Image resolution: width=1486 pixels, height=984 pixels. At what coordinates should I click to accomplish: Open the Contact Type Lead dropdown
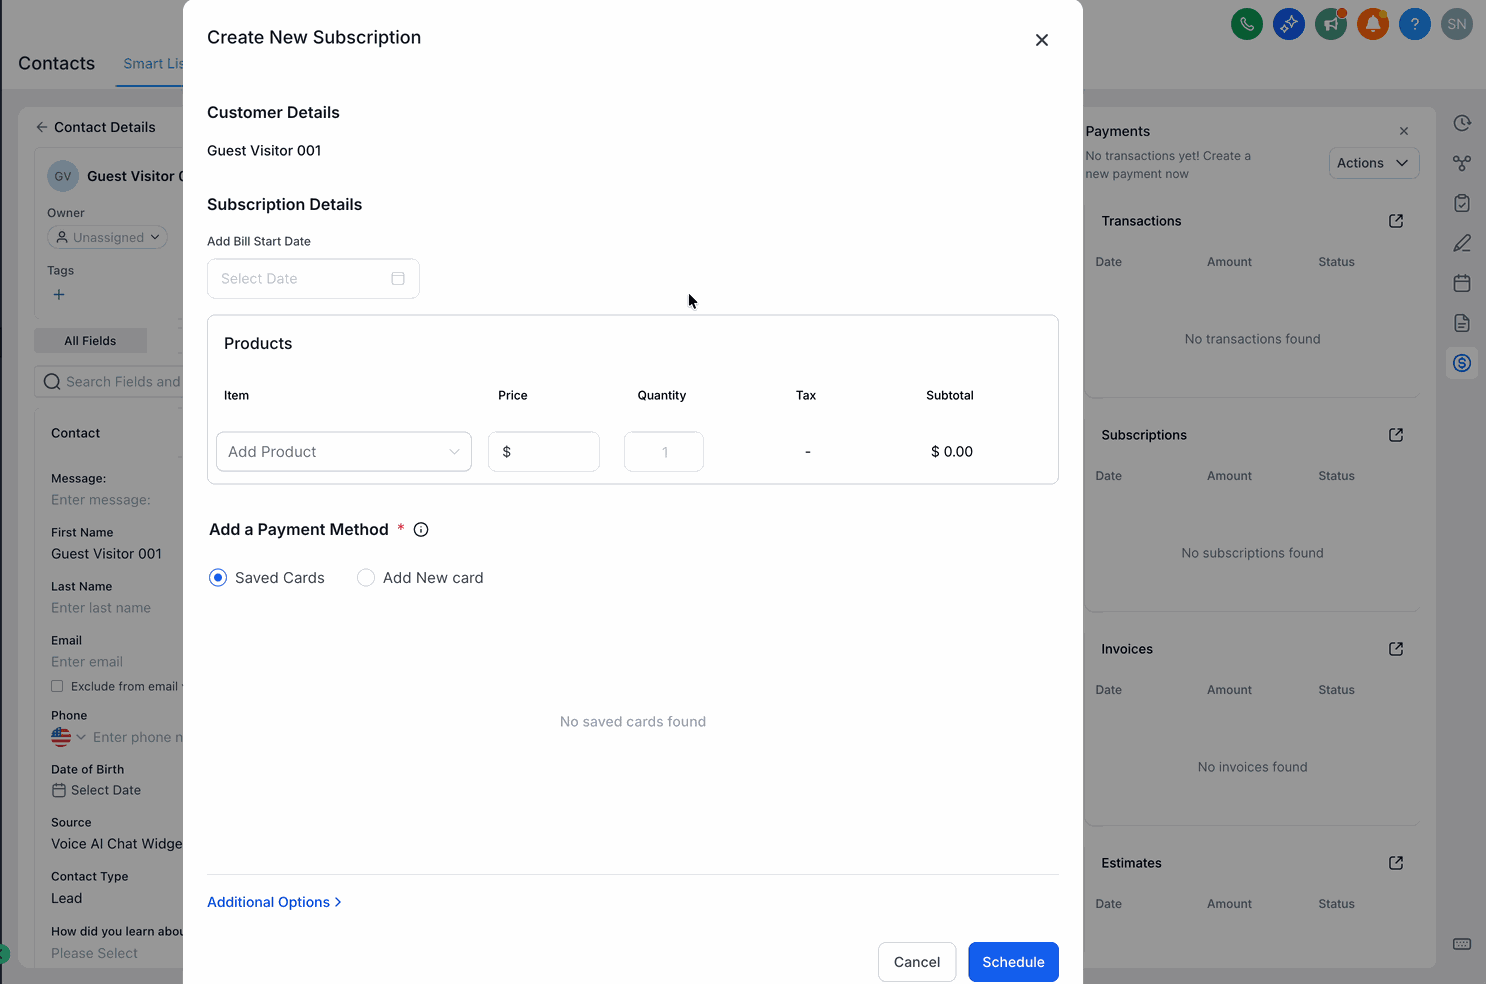tap(67, 899)
